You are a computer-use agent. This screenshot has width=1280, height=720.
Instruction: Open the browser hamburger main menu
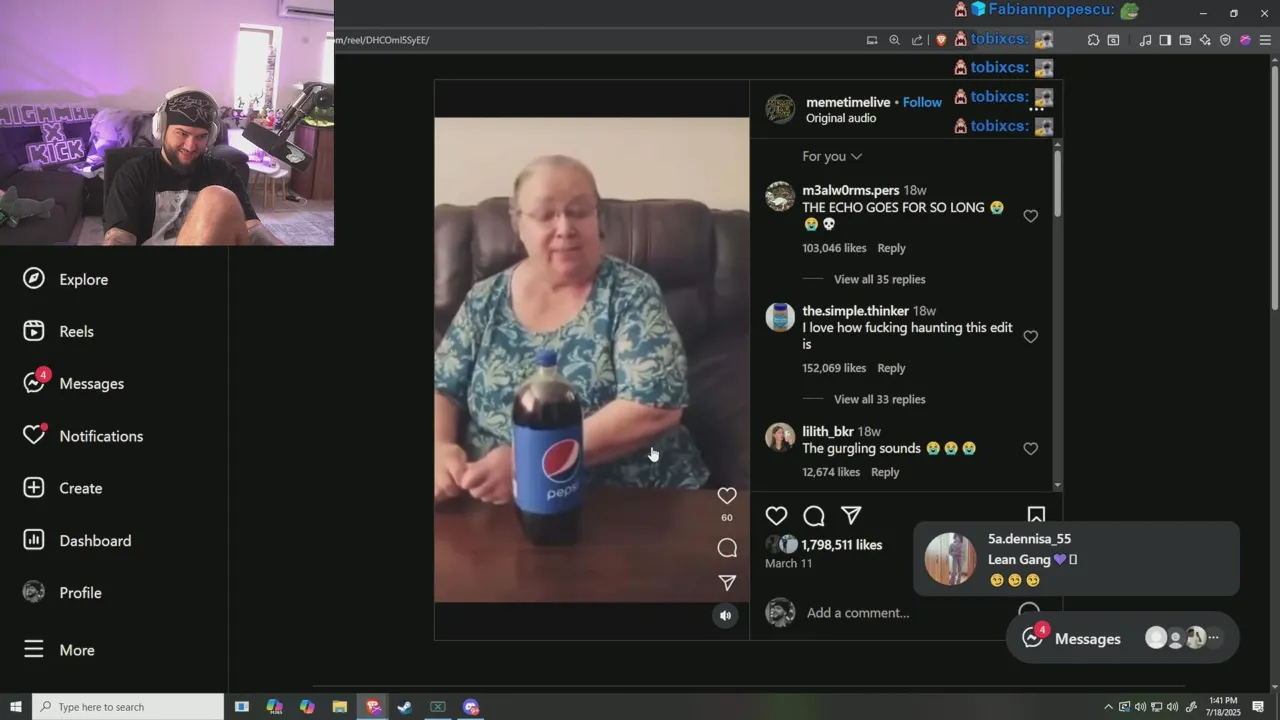click(x=1265, y=40)
